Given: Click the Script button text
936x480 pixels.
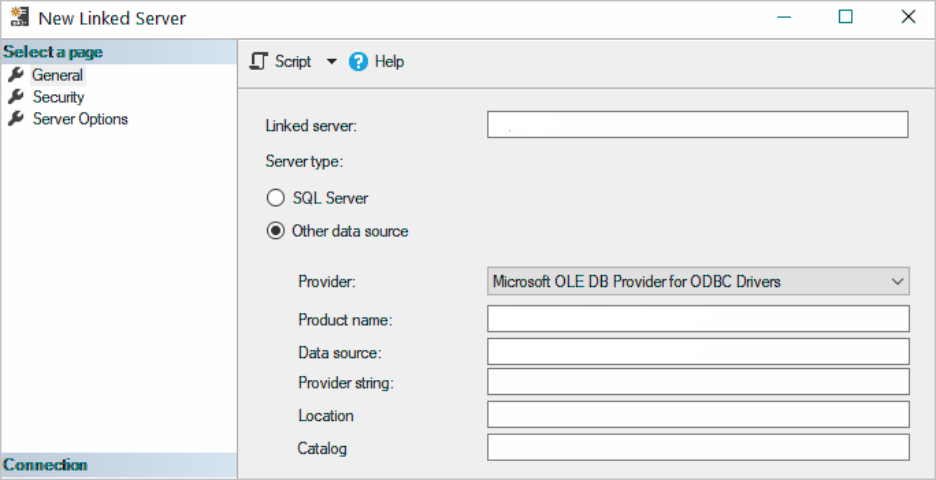Looking at the screenshot, I should (293, 62).
